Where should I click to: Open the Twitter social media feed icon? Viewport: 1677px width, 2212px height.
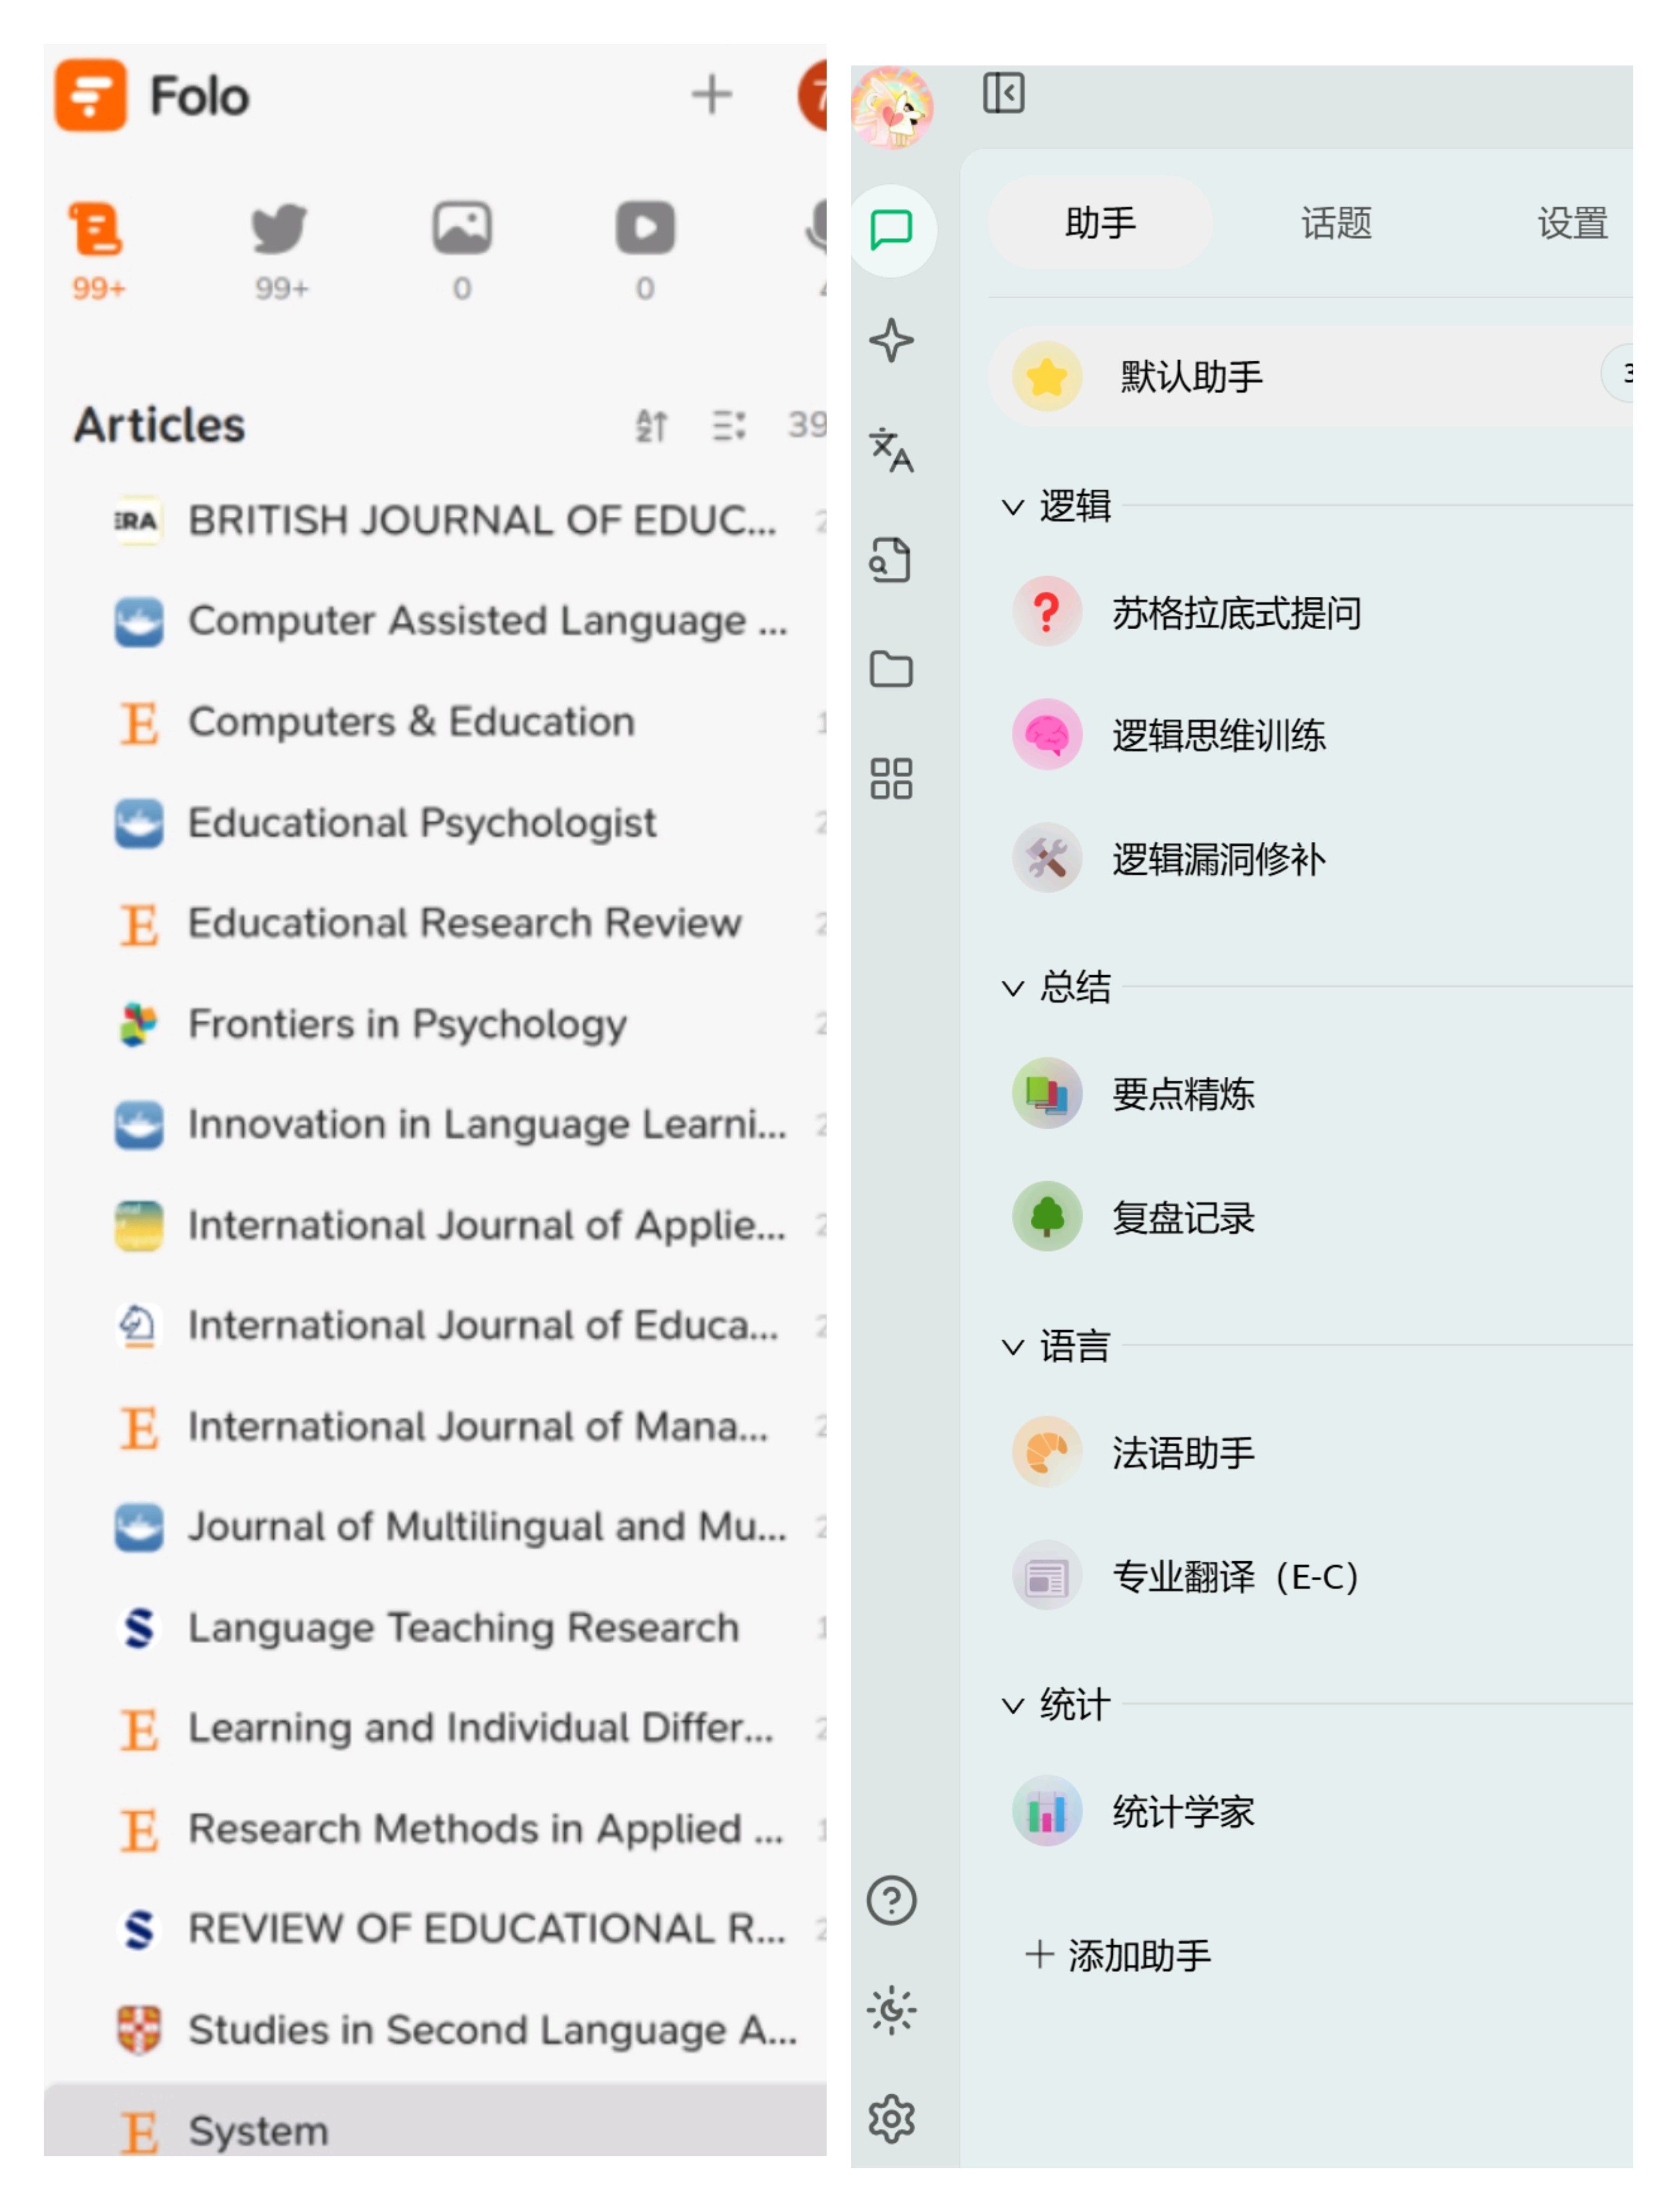pos(280,229)
